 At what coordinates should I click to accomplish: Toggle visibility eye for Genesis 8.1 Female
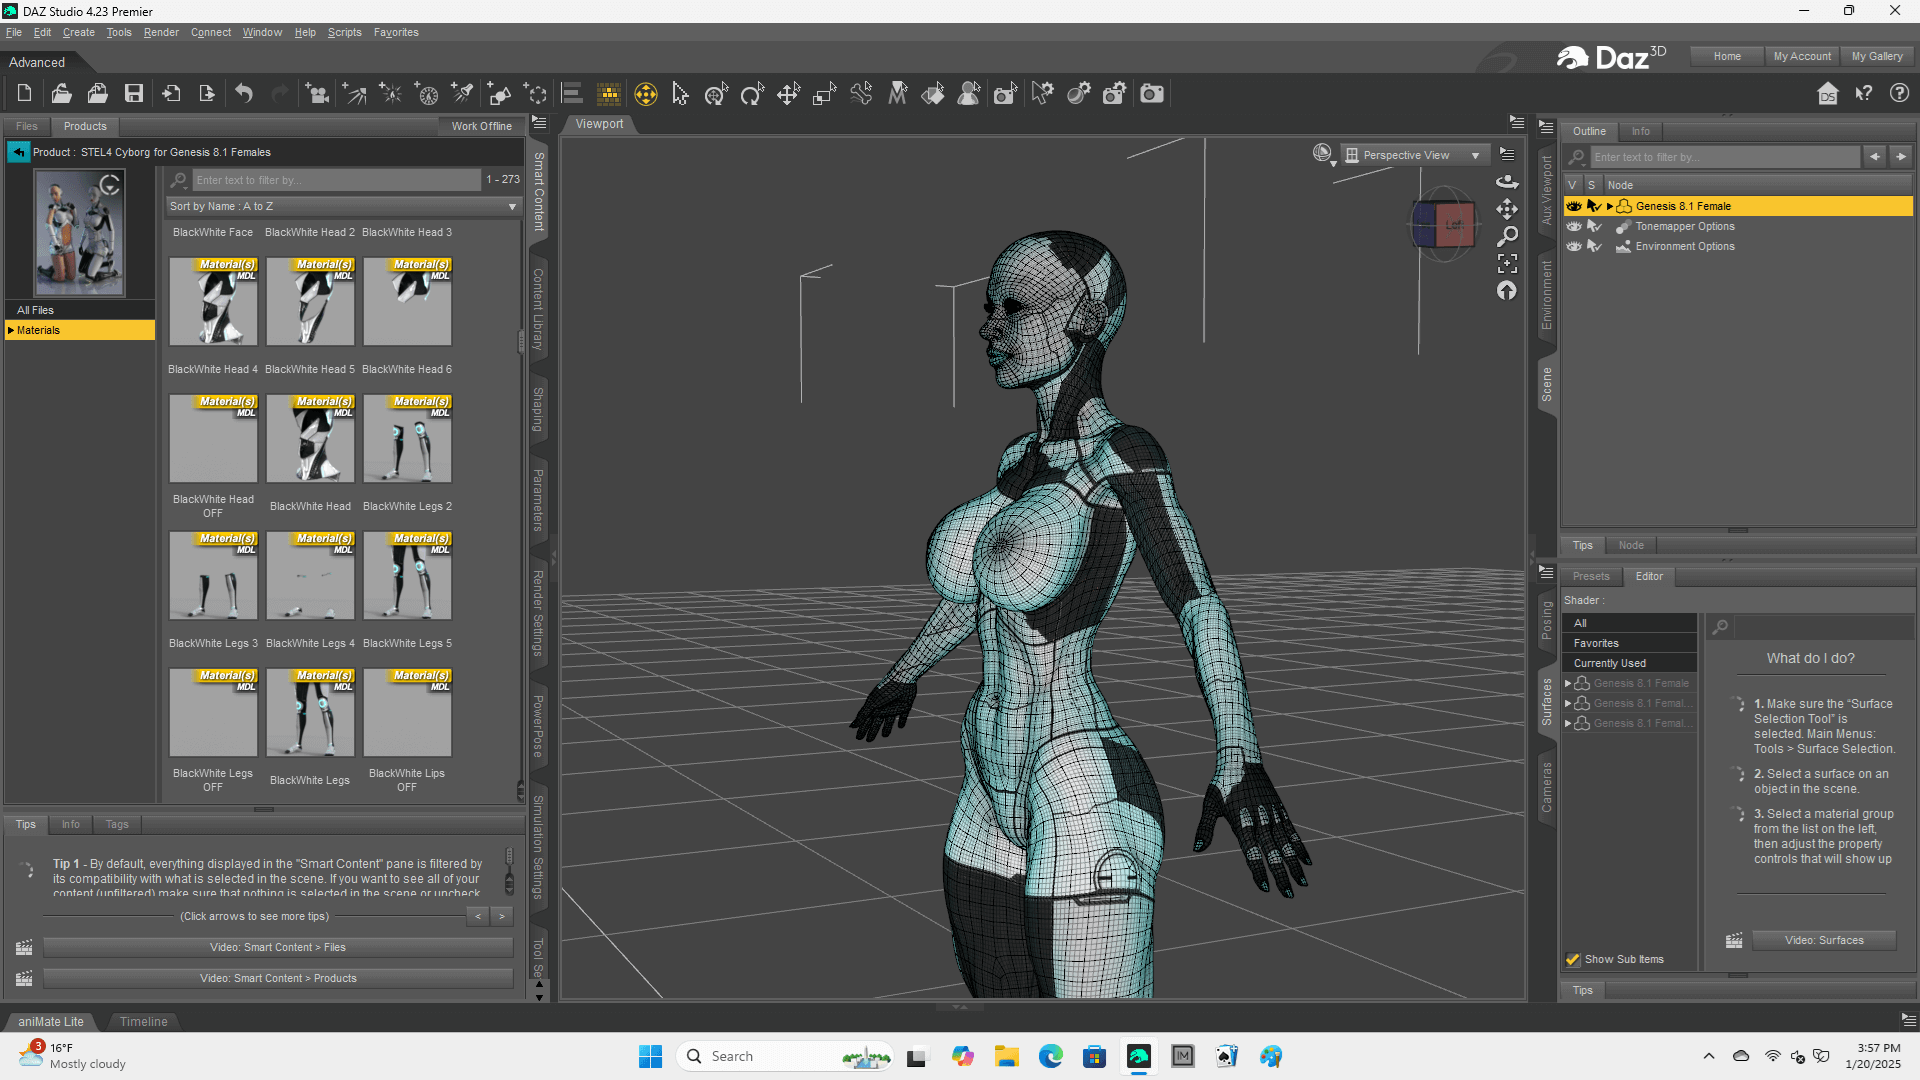1574,207
